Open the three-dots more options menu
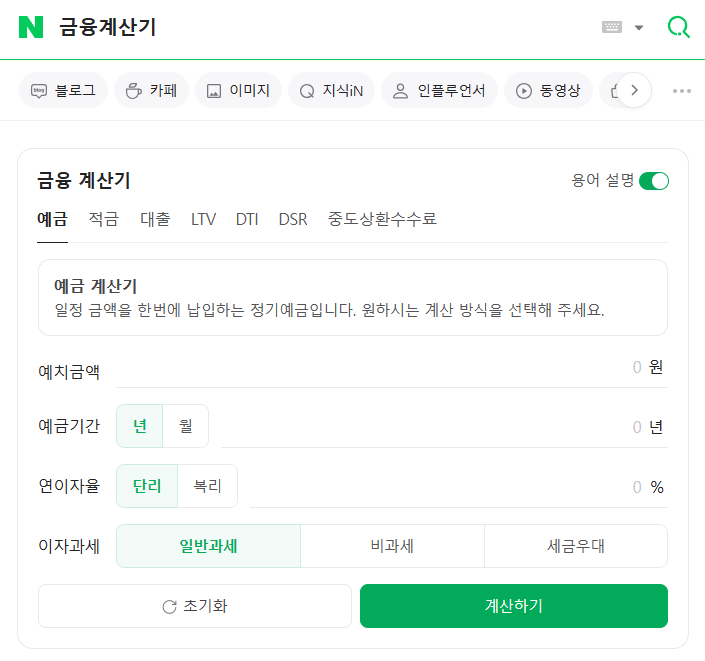Viewport: 705px width, 661px height. (682, 91)
